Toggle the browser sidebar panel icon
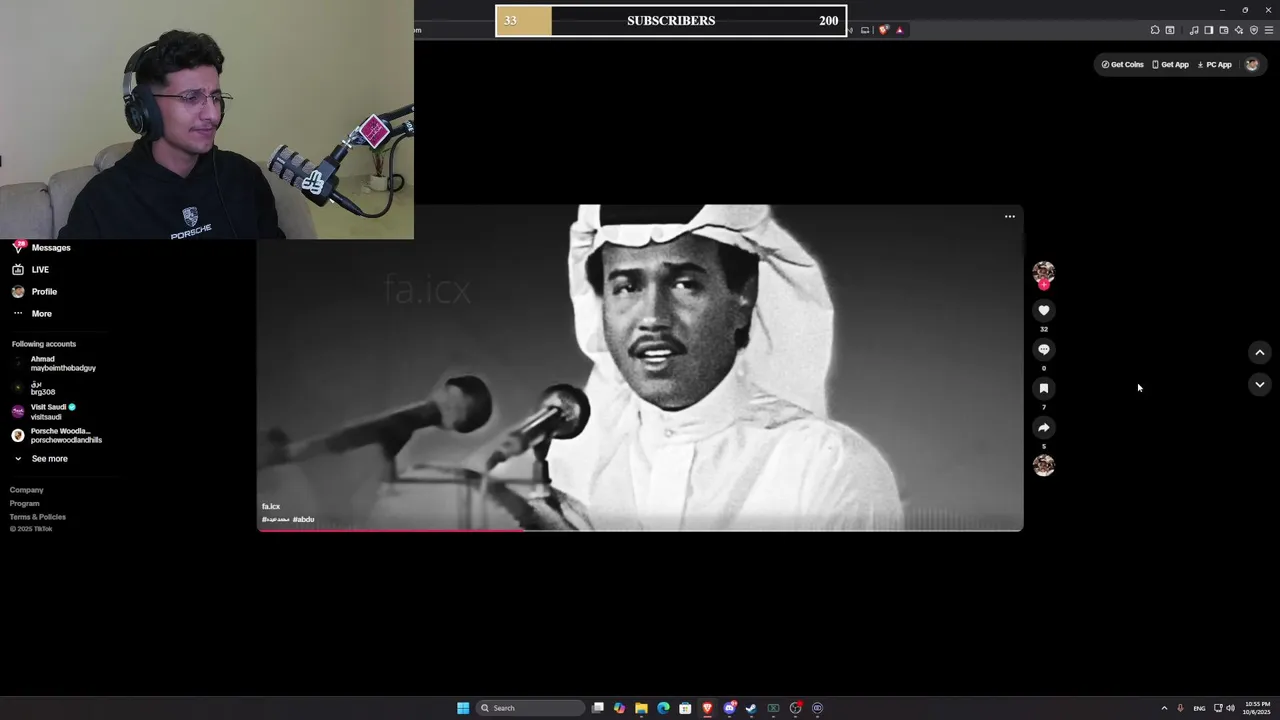The height and width of the screenshot is (720, 1280). click(x=1208, y=30)
